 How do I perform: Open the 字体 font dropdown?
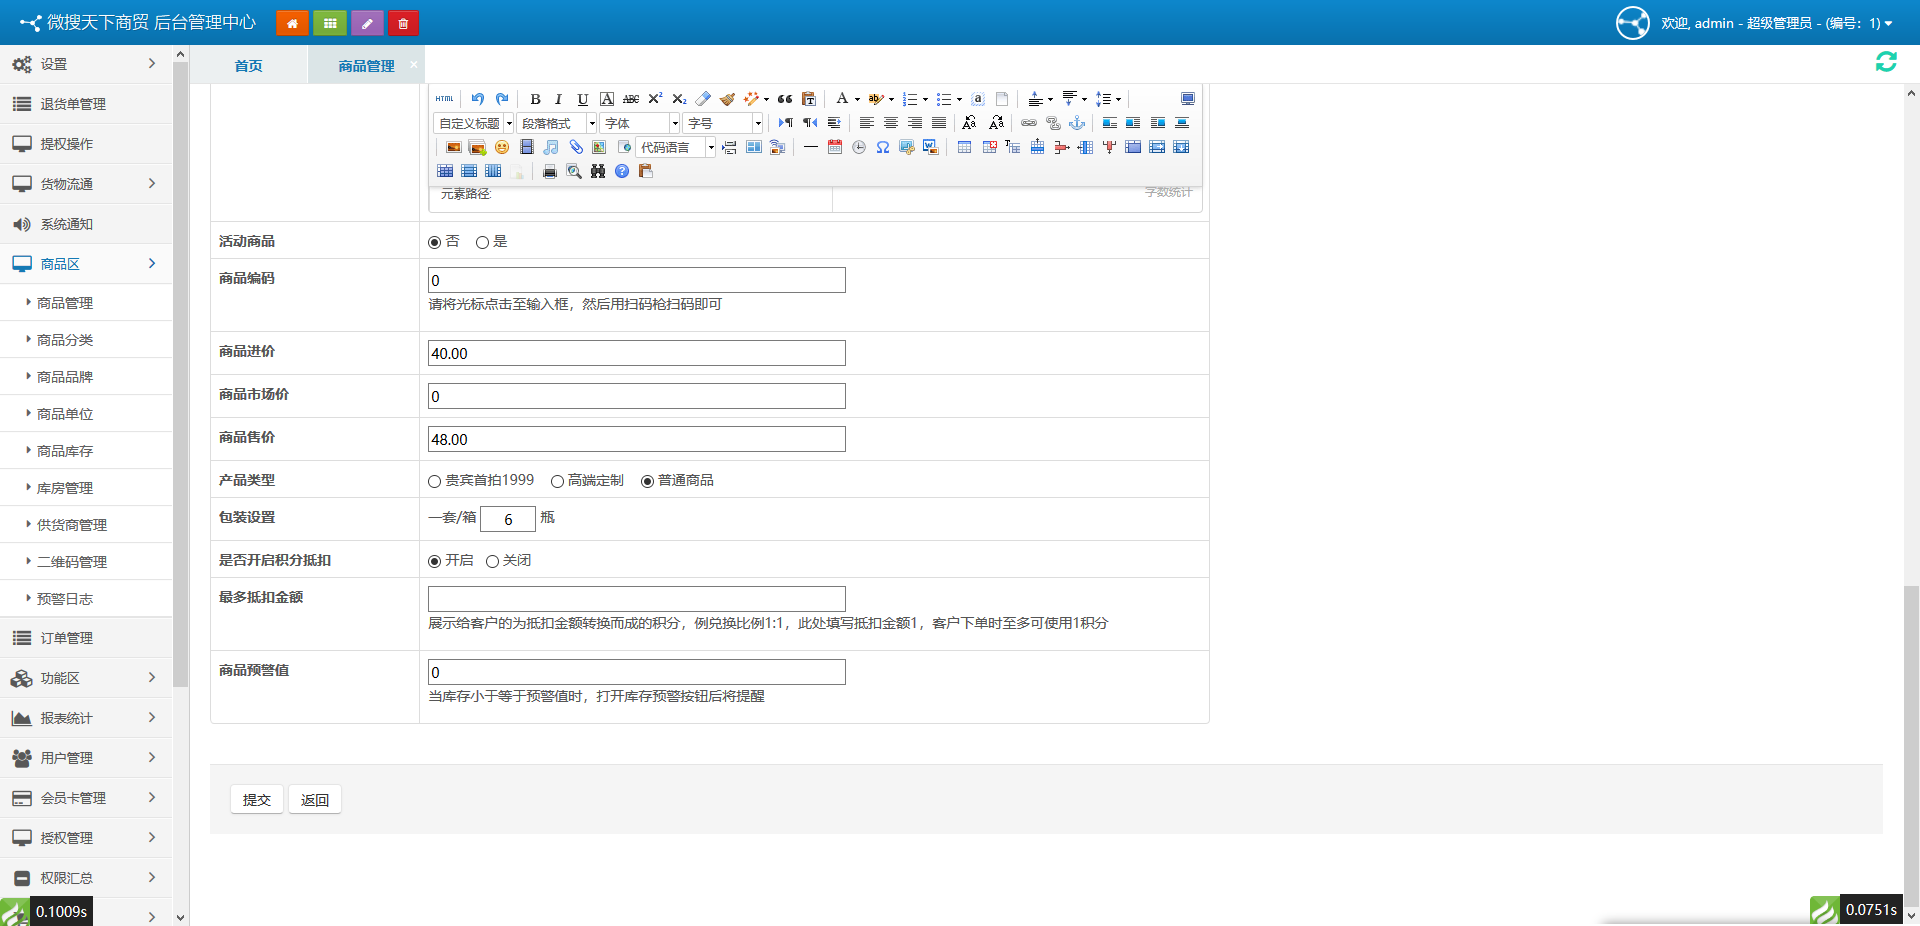[x=640, y=123]
